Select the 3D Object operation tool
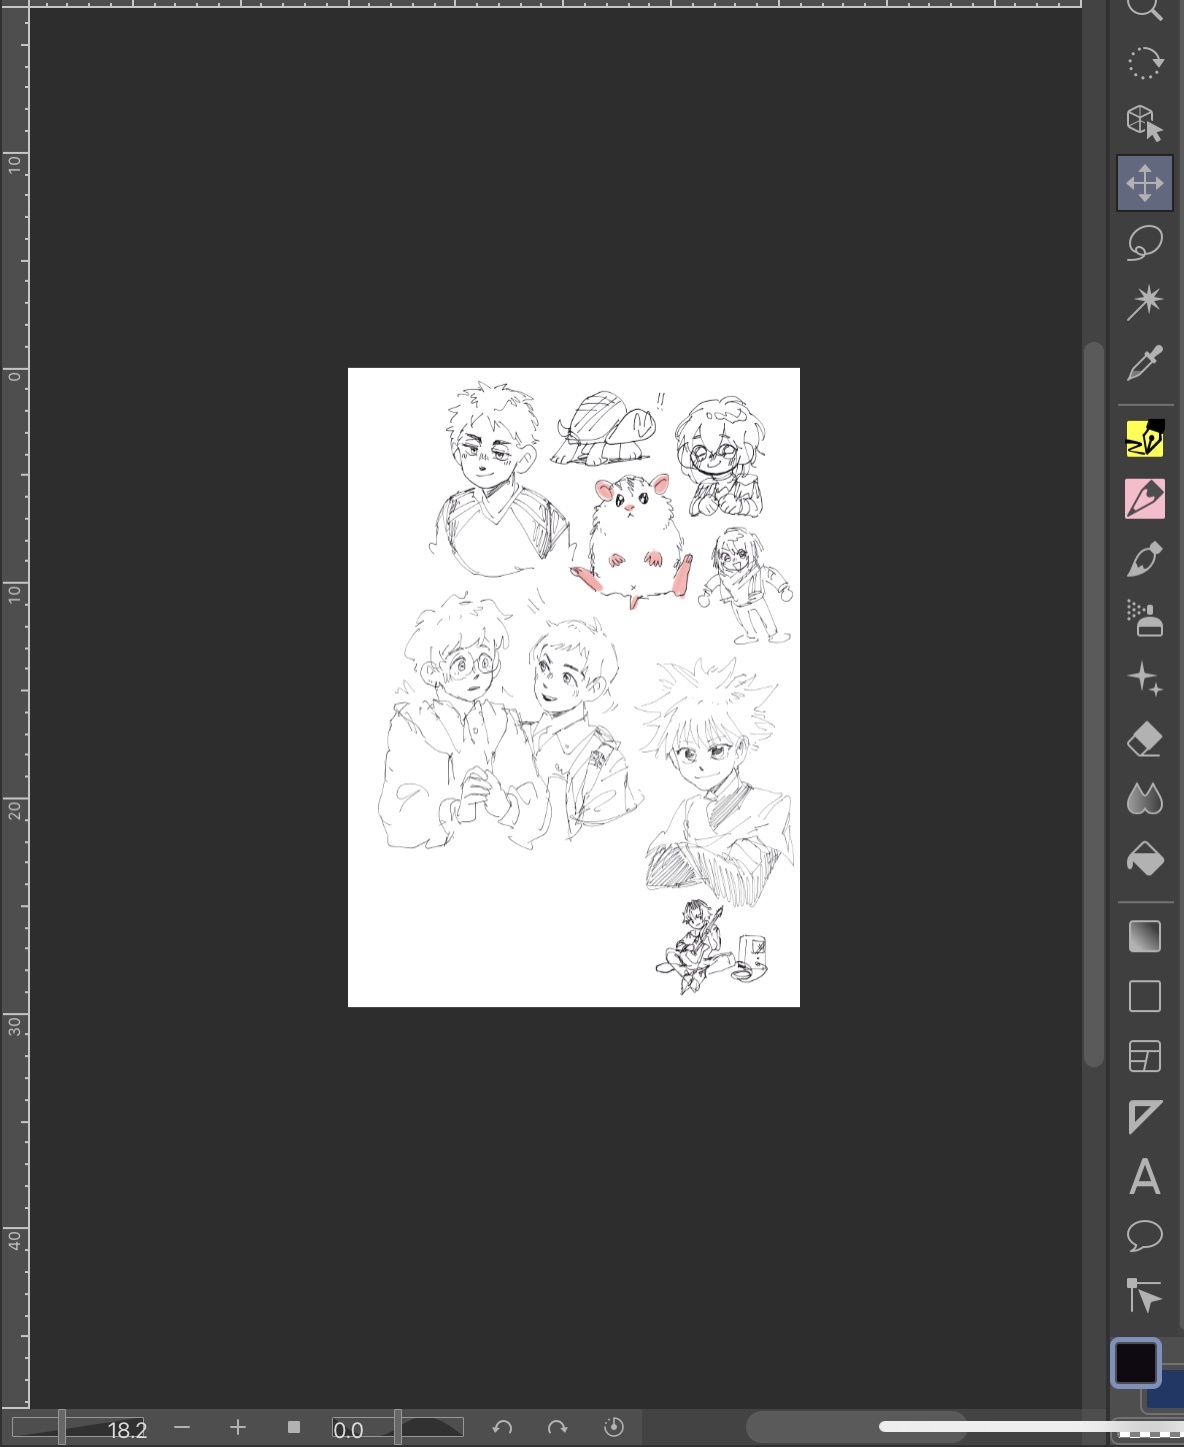 point(1145,123)
